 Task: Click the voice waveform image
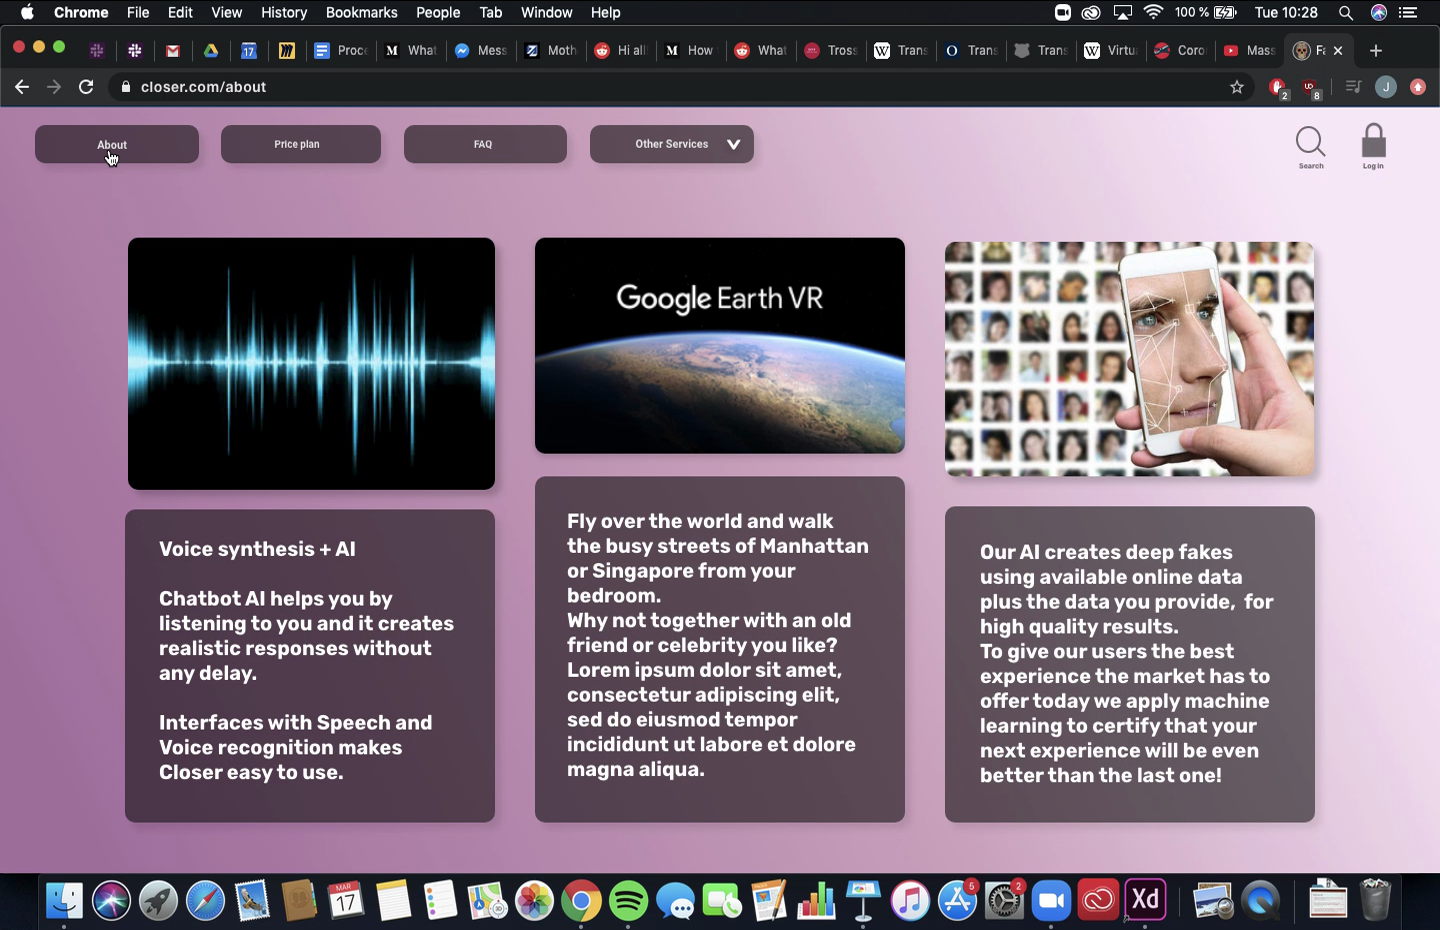pos(311,364)
